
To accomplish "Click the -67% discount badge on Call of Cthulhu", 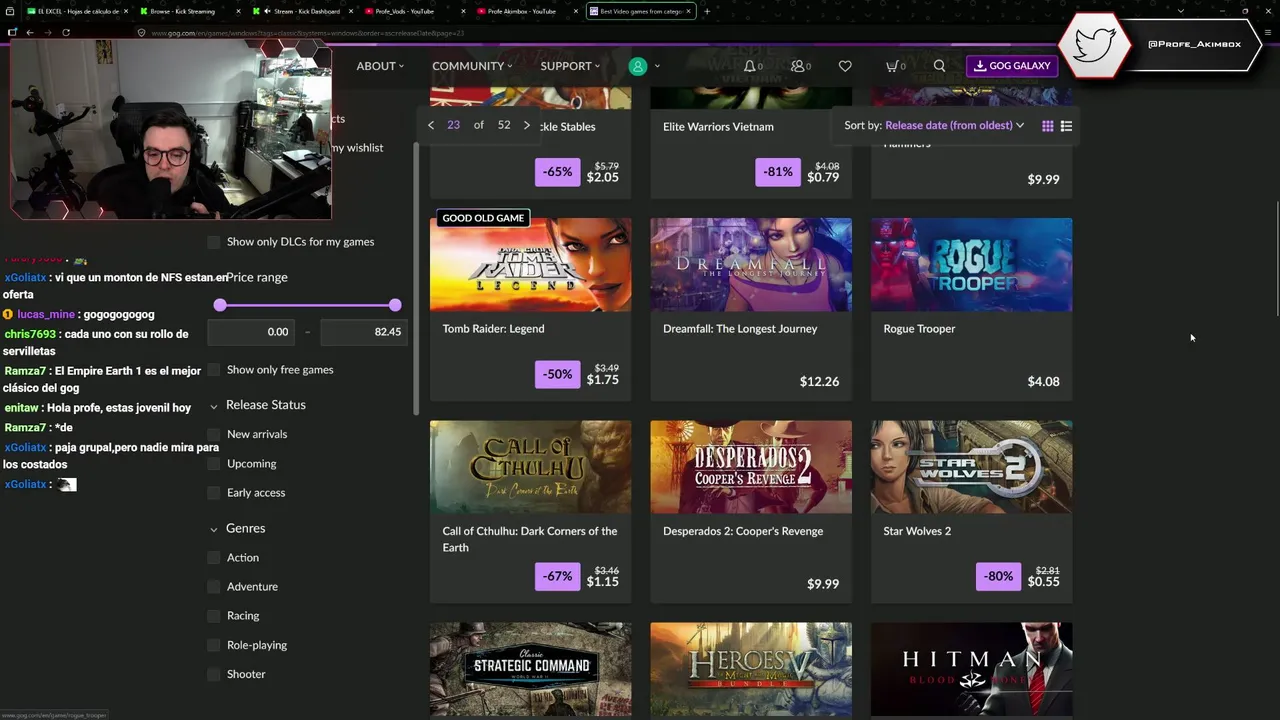I will tap(557, 576).
